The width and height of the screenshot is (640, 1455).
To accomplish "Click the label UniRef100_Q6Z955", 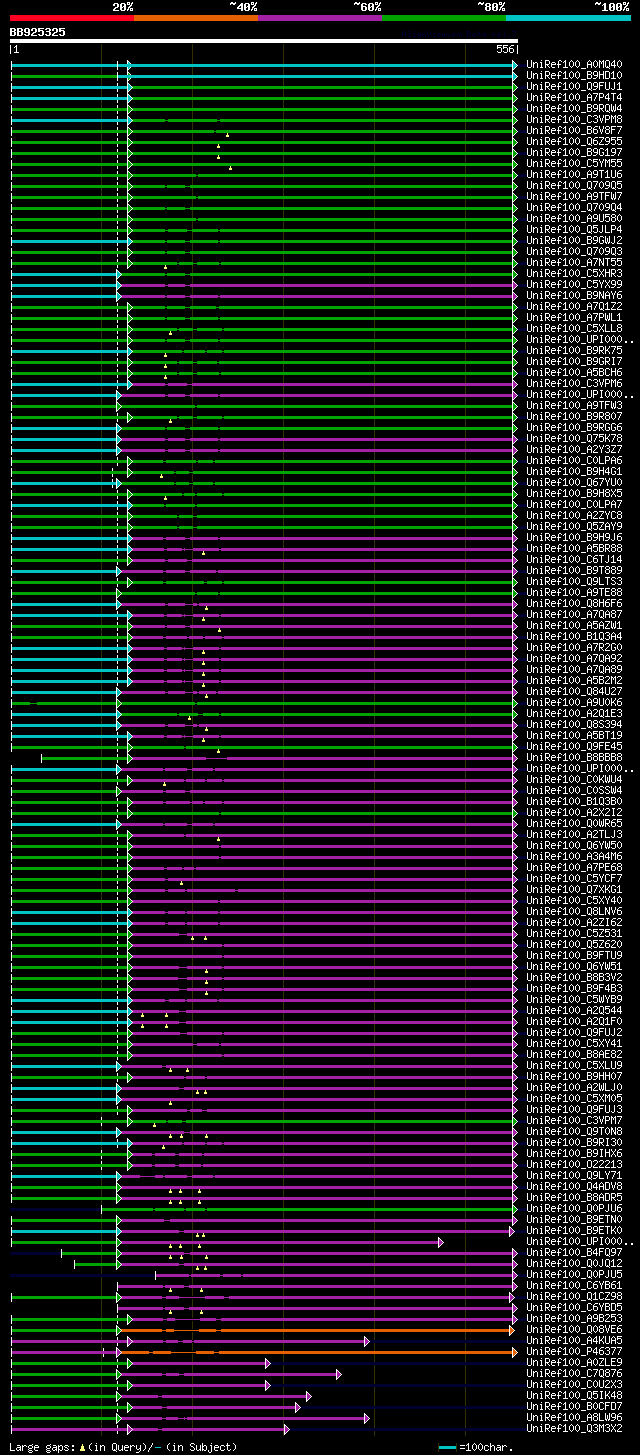I will point(574,141).
